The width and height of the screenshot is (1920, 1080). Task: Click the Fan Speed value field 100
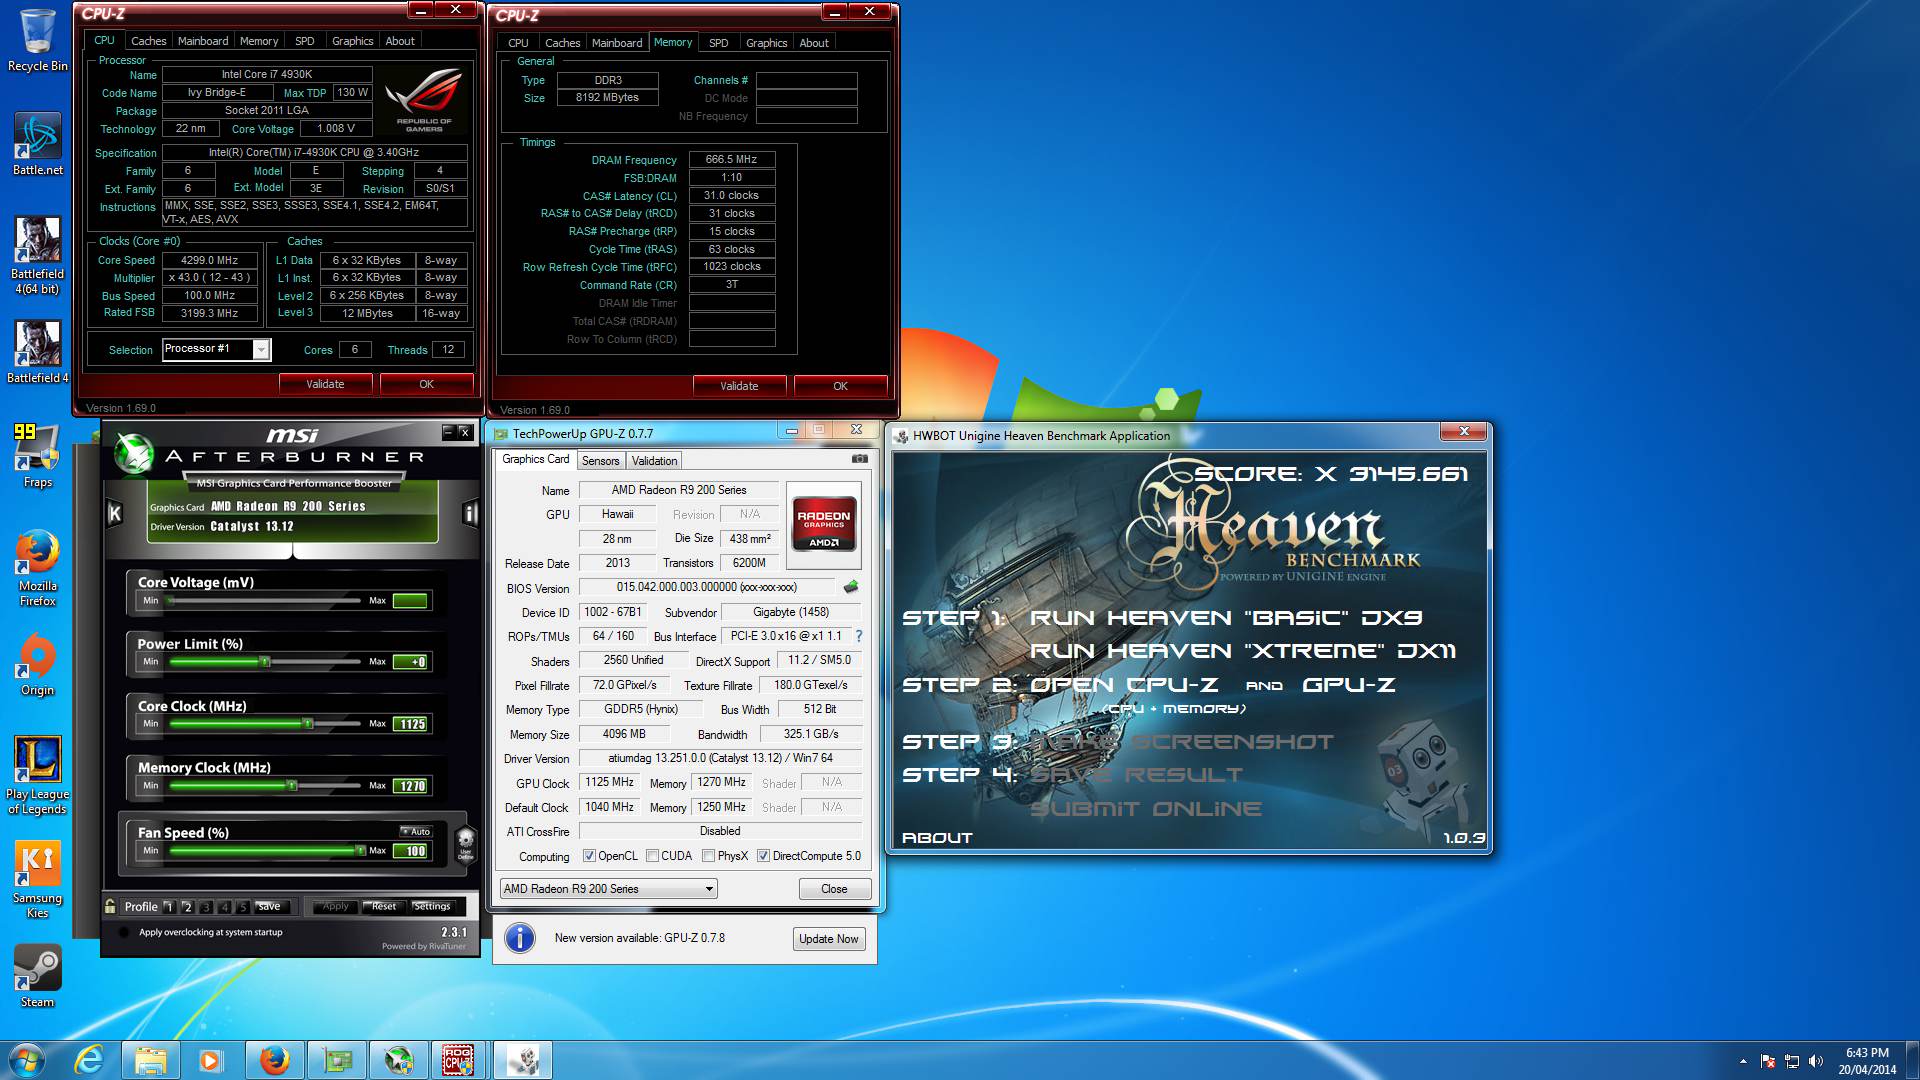click(411, 851)
